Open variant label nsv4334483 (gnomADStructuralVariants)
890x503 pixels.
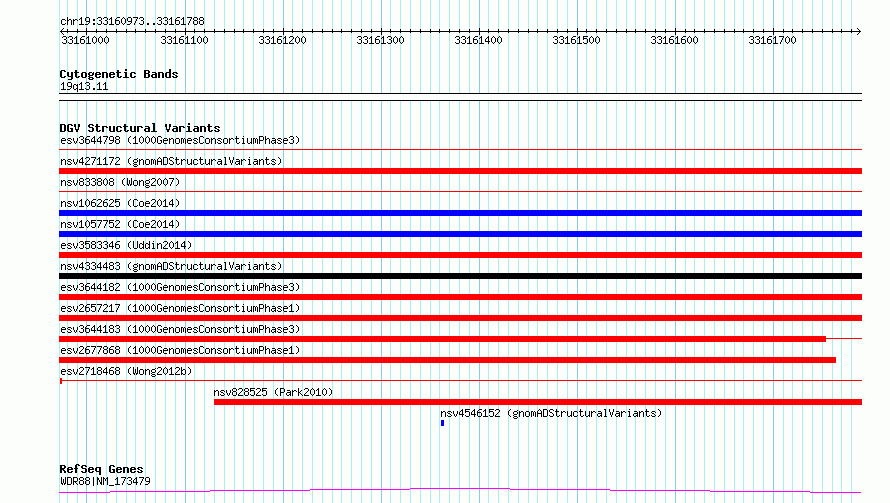click(171, 266)
